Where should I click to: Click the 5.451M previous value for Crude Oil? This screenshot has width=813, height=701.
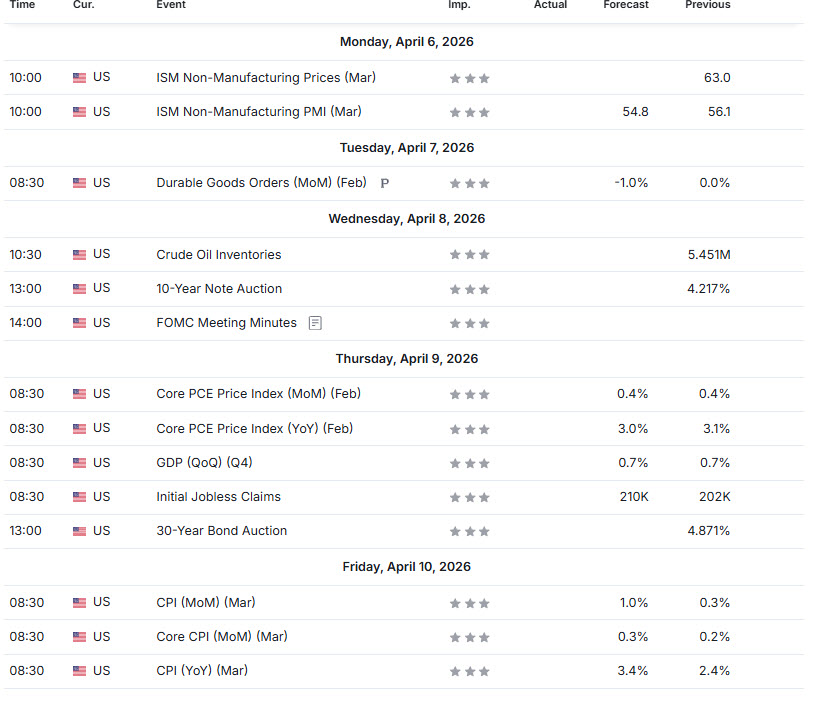click(x=709, y=255)
